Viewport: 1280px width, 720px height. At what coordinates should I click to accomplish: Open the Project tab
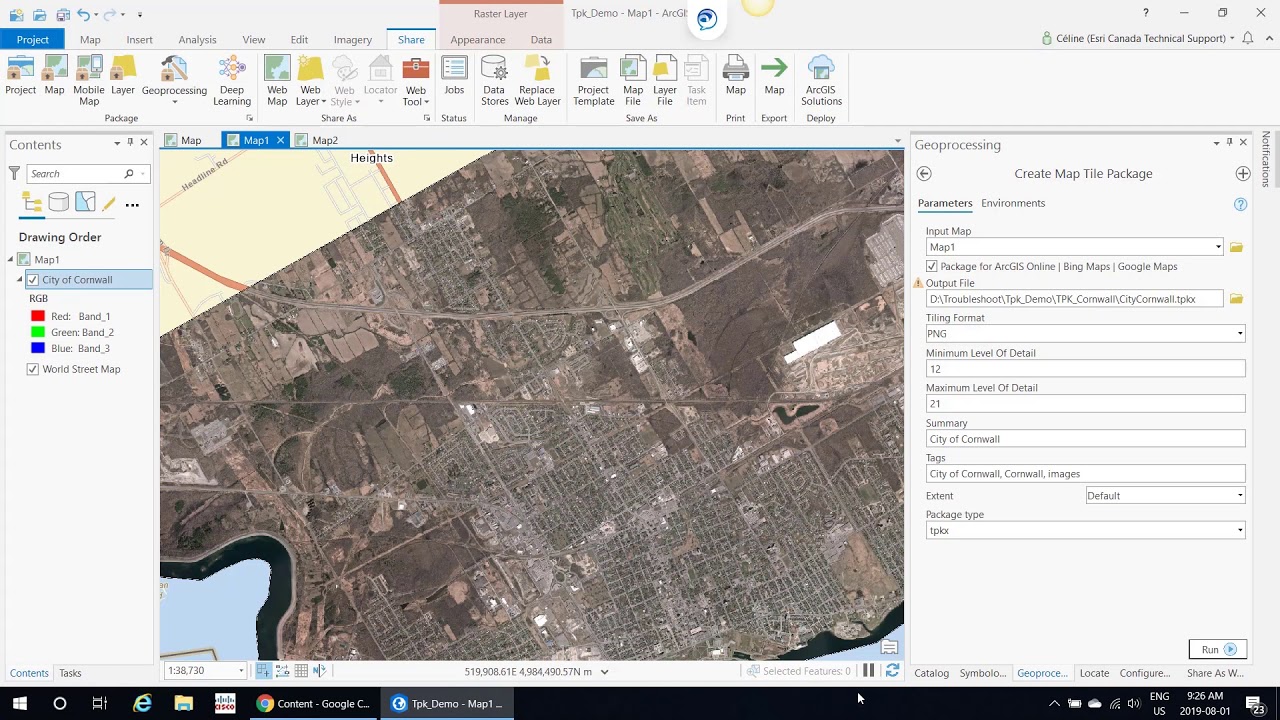32,39
